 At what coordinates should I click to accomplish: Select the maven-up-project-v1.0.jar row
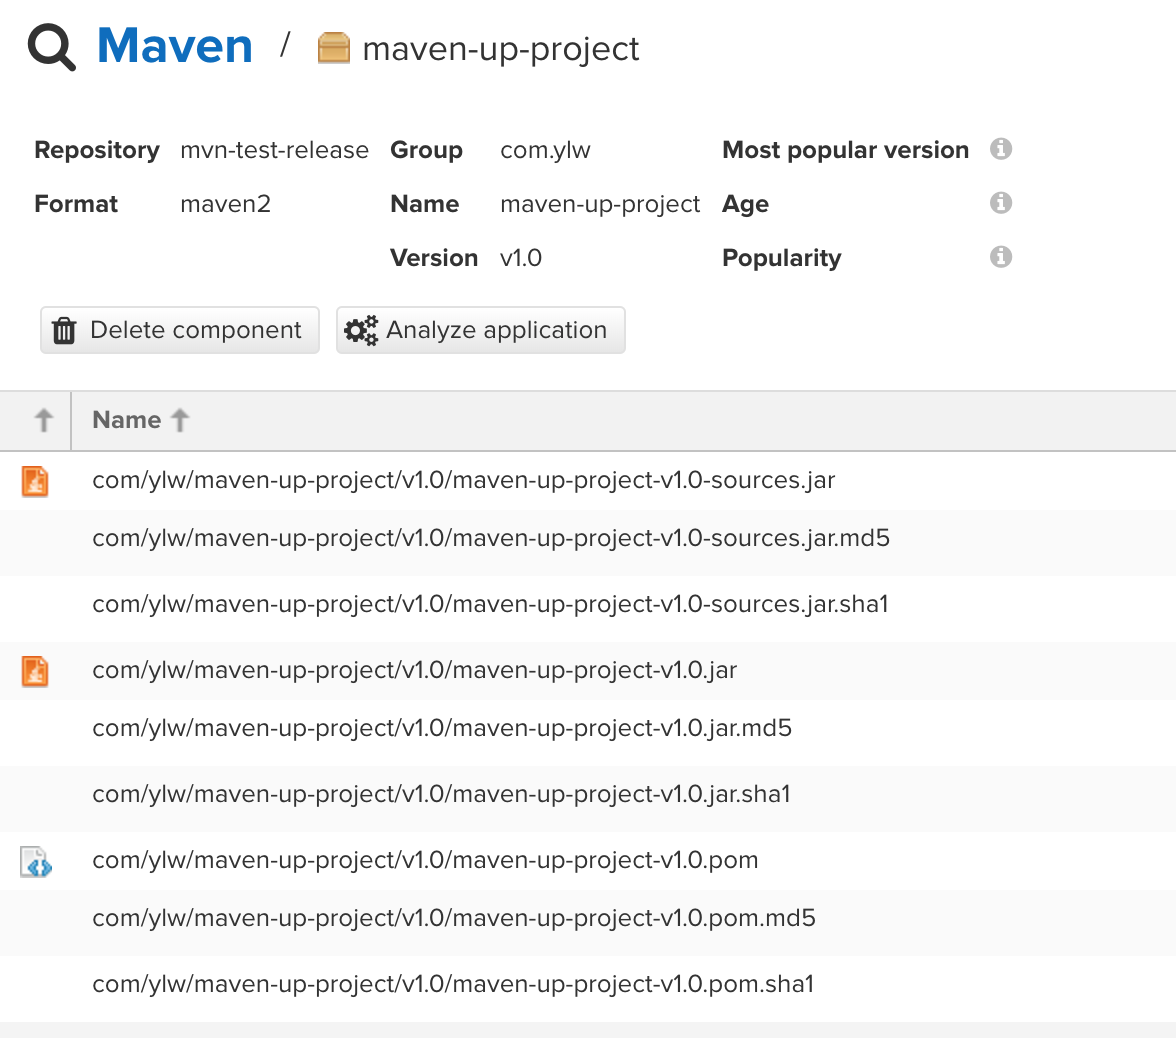click(x=588, y=670)
